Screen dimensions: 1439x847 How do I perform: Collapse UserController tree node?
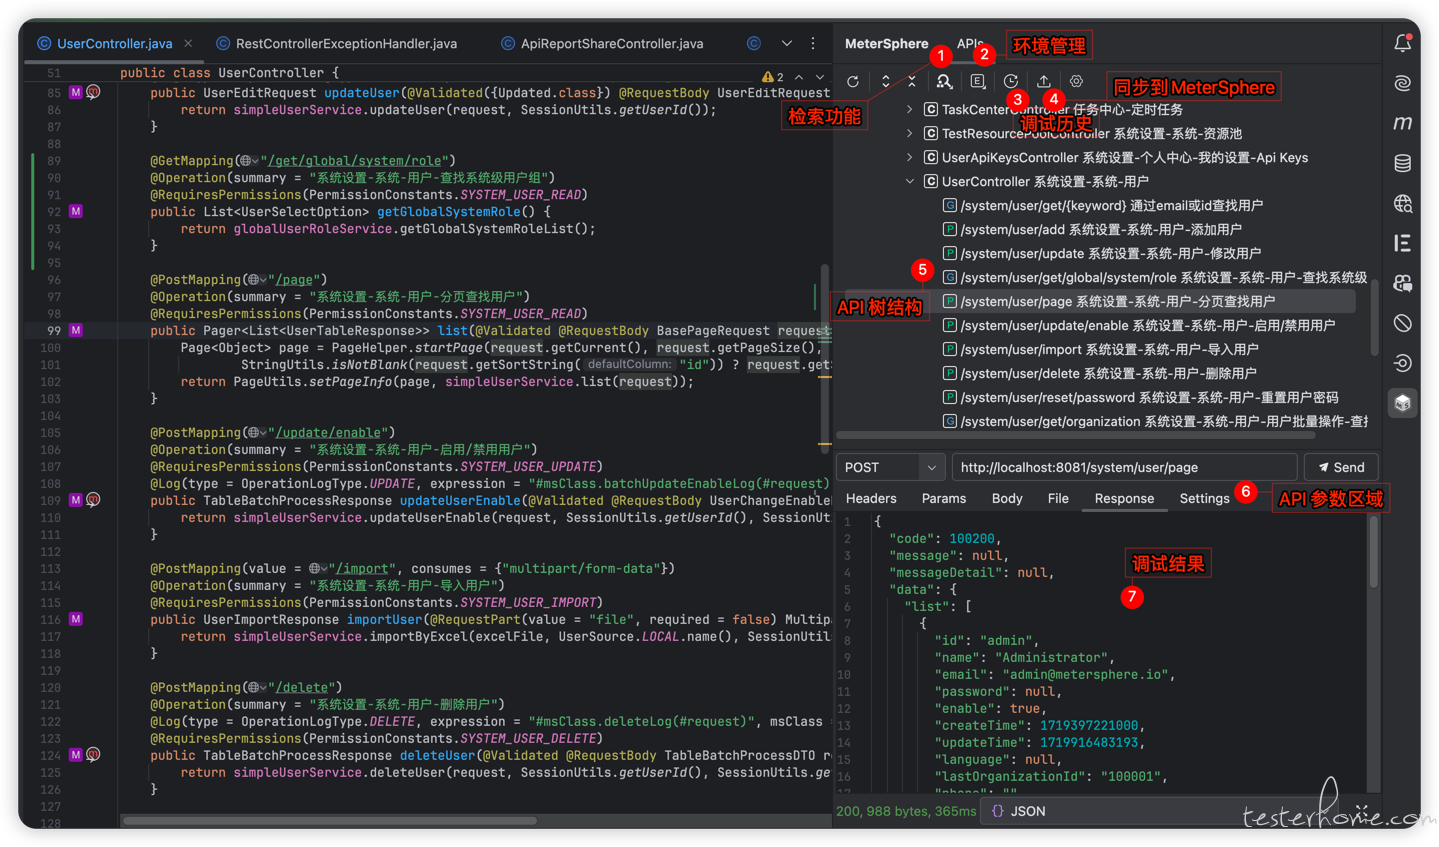(909, 181)
